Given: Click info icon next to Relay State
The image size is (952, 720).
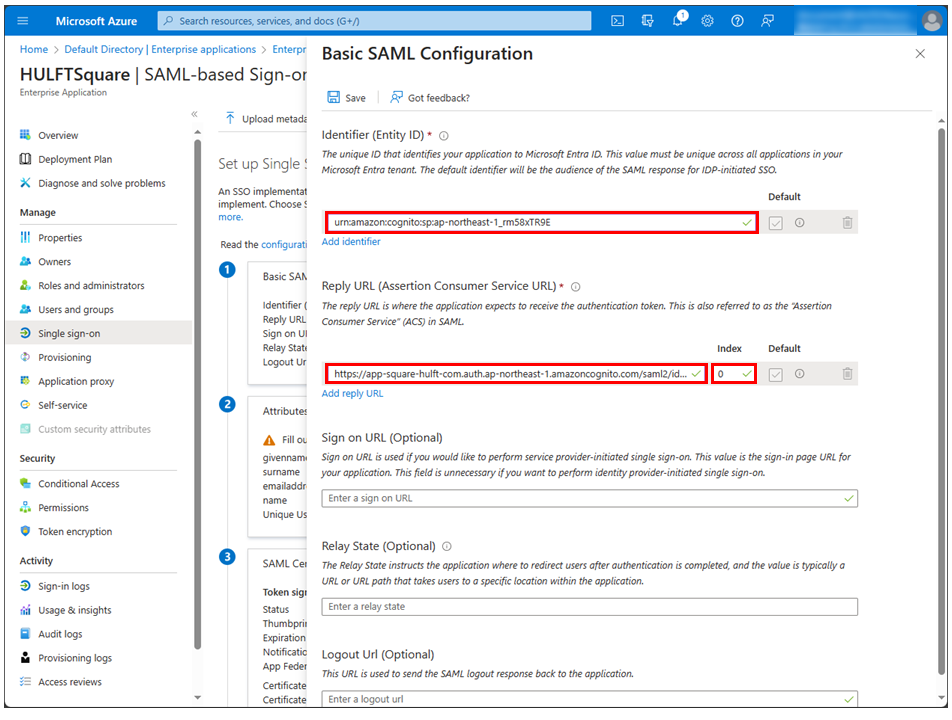Looking at the screenshot, I should [447, 546].
